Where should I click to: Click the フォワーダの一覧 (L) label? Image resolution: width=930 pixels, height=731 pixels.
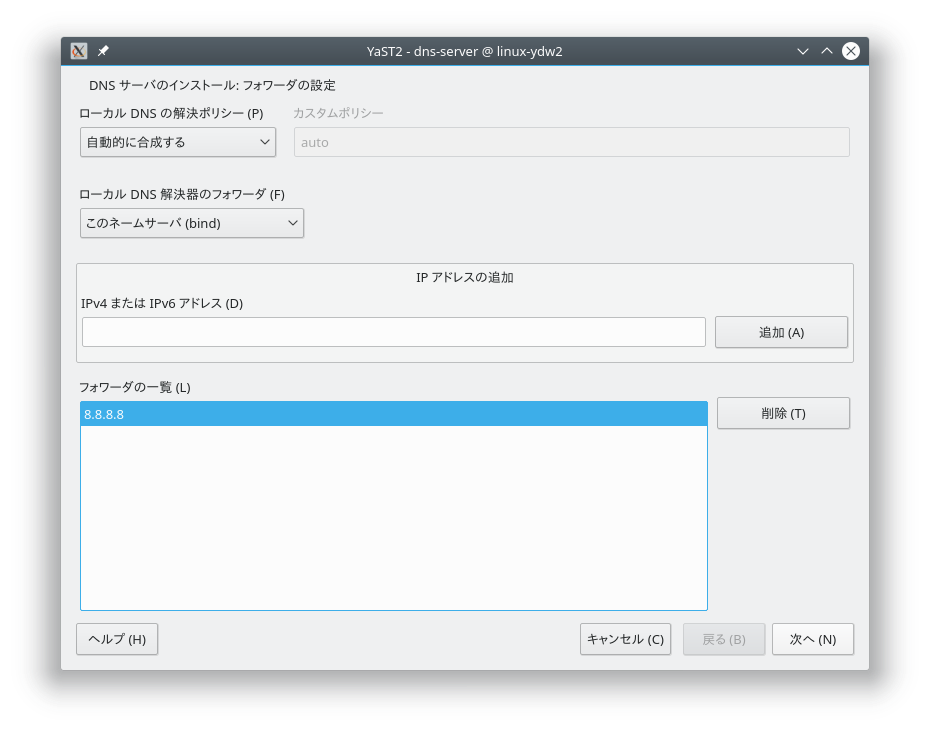(135, 387)
